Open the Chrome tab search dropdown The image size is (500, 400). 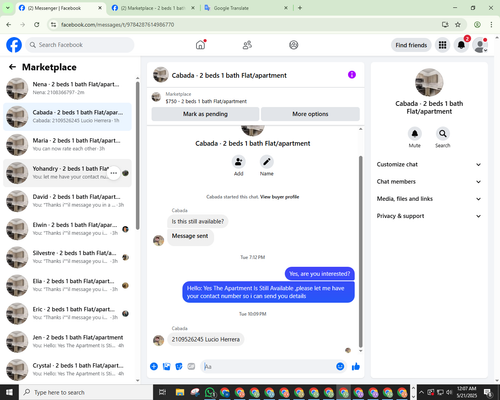pos(7,8)
